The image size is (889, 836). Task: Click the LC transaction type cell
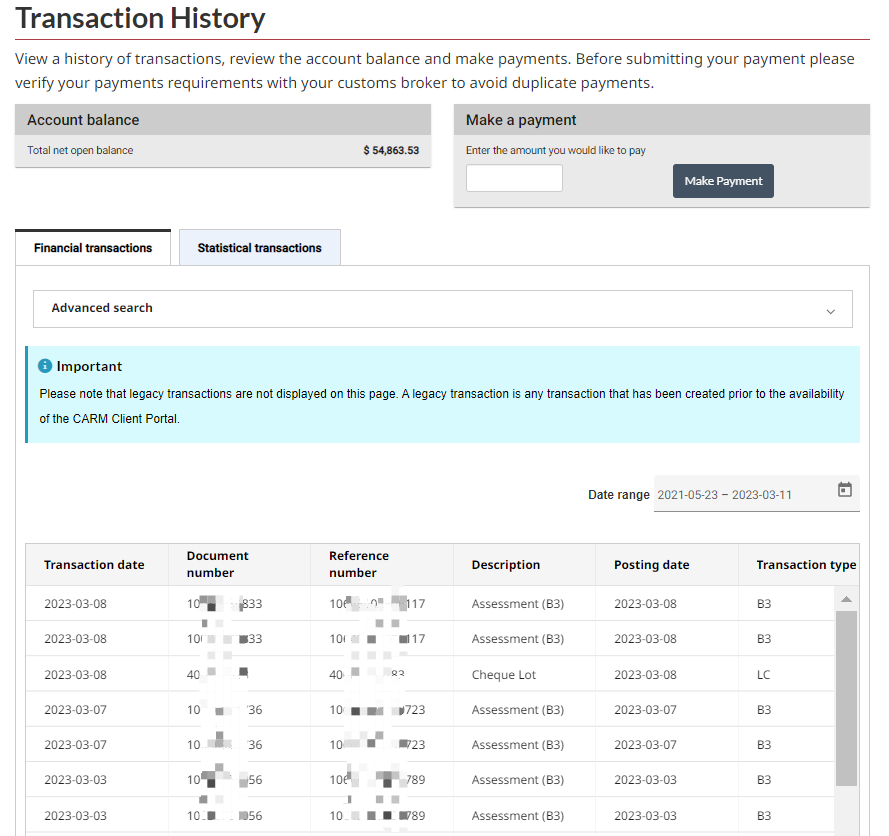pos(763,675)
